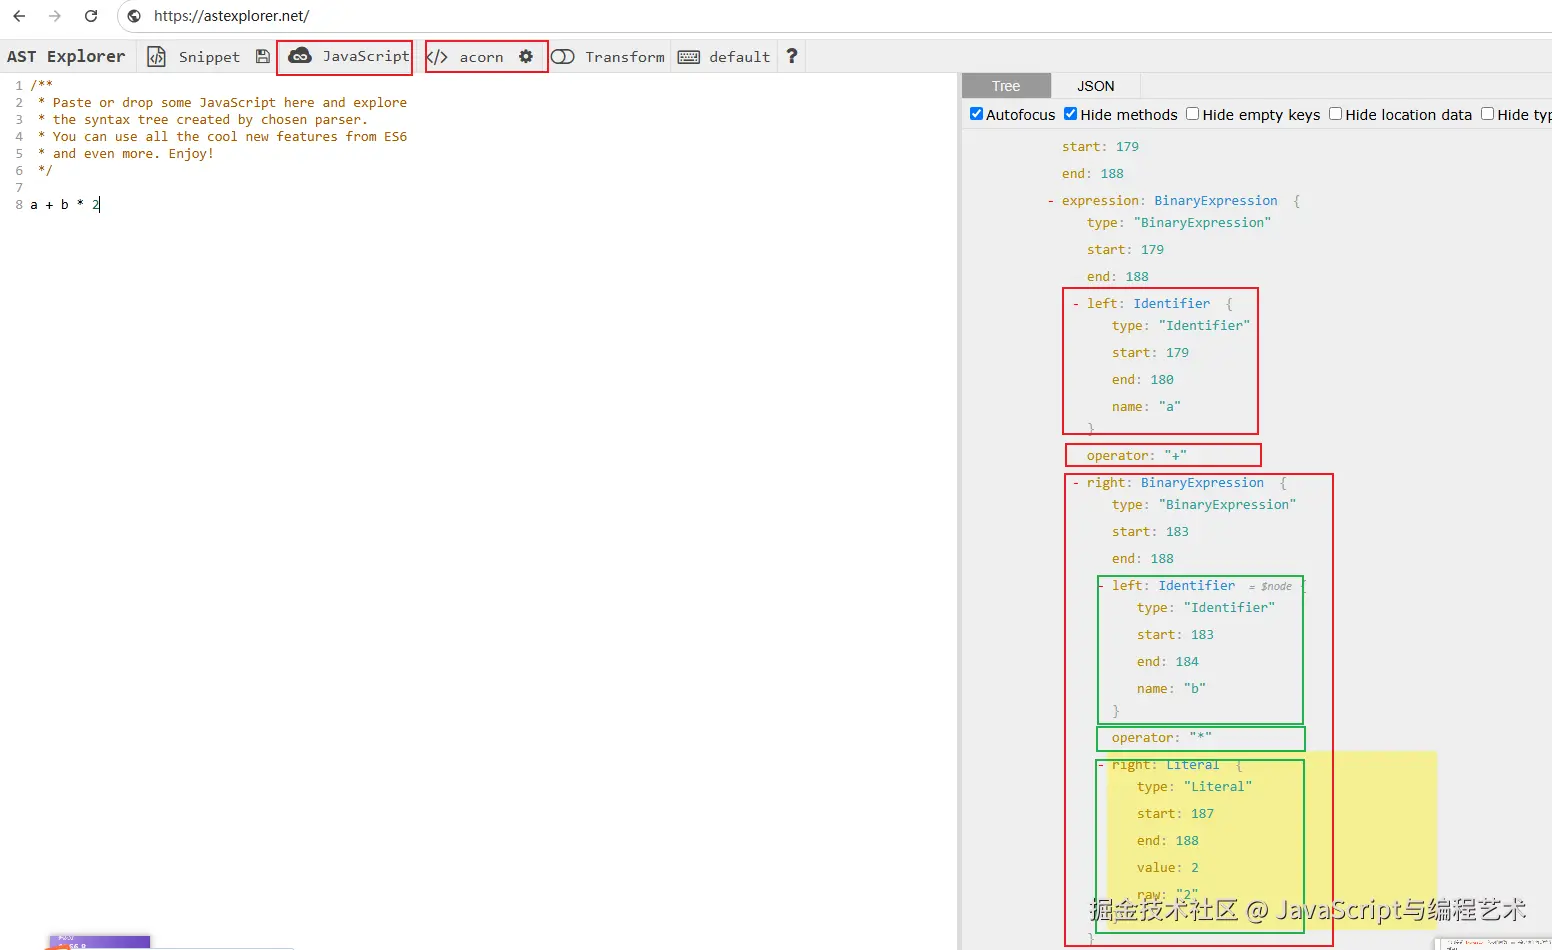
Task: Switch to the JSON tab
Action: pos(1095,86)
